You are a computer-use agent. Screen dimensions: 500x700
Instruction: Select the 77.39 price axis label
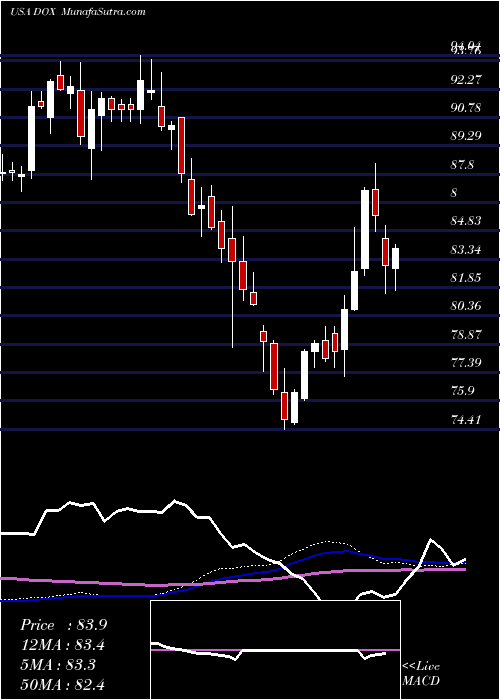click(466, 362)
